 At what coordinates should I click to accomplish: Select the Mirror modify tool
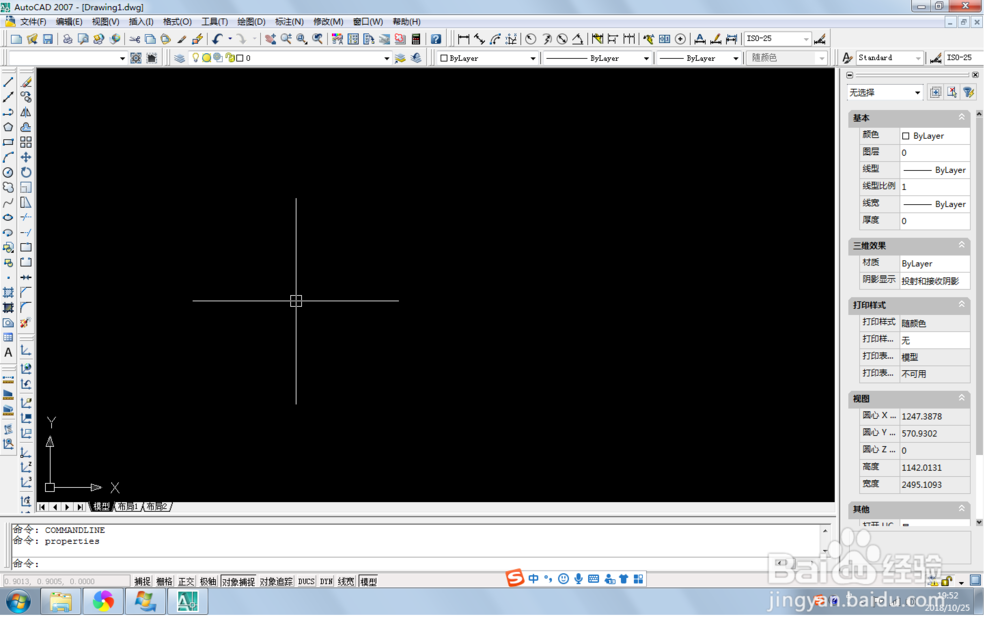coord(26,112)
